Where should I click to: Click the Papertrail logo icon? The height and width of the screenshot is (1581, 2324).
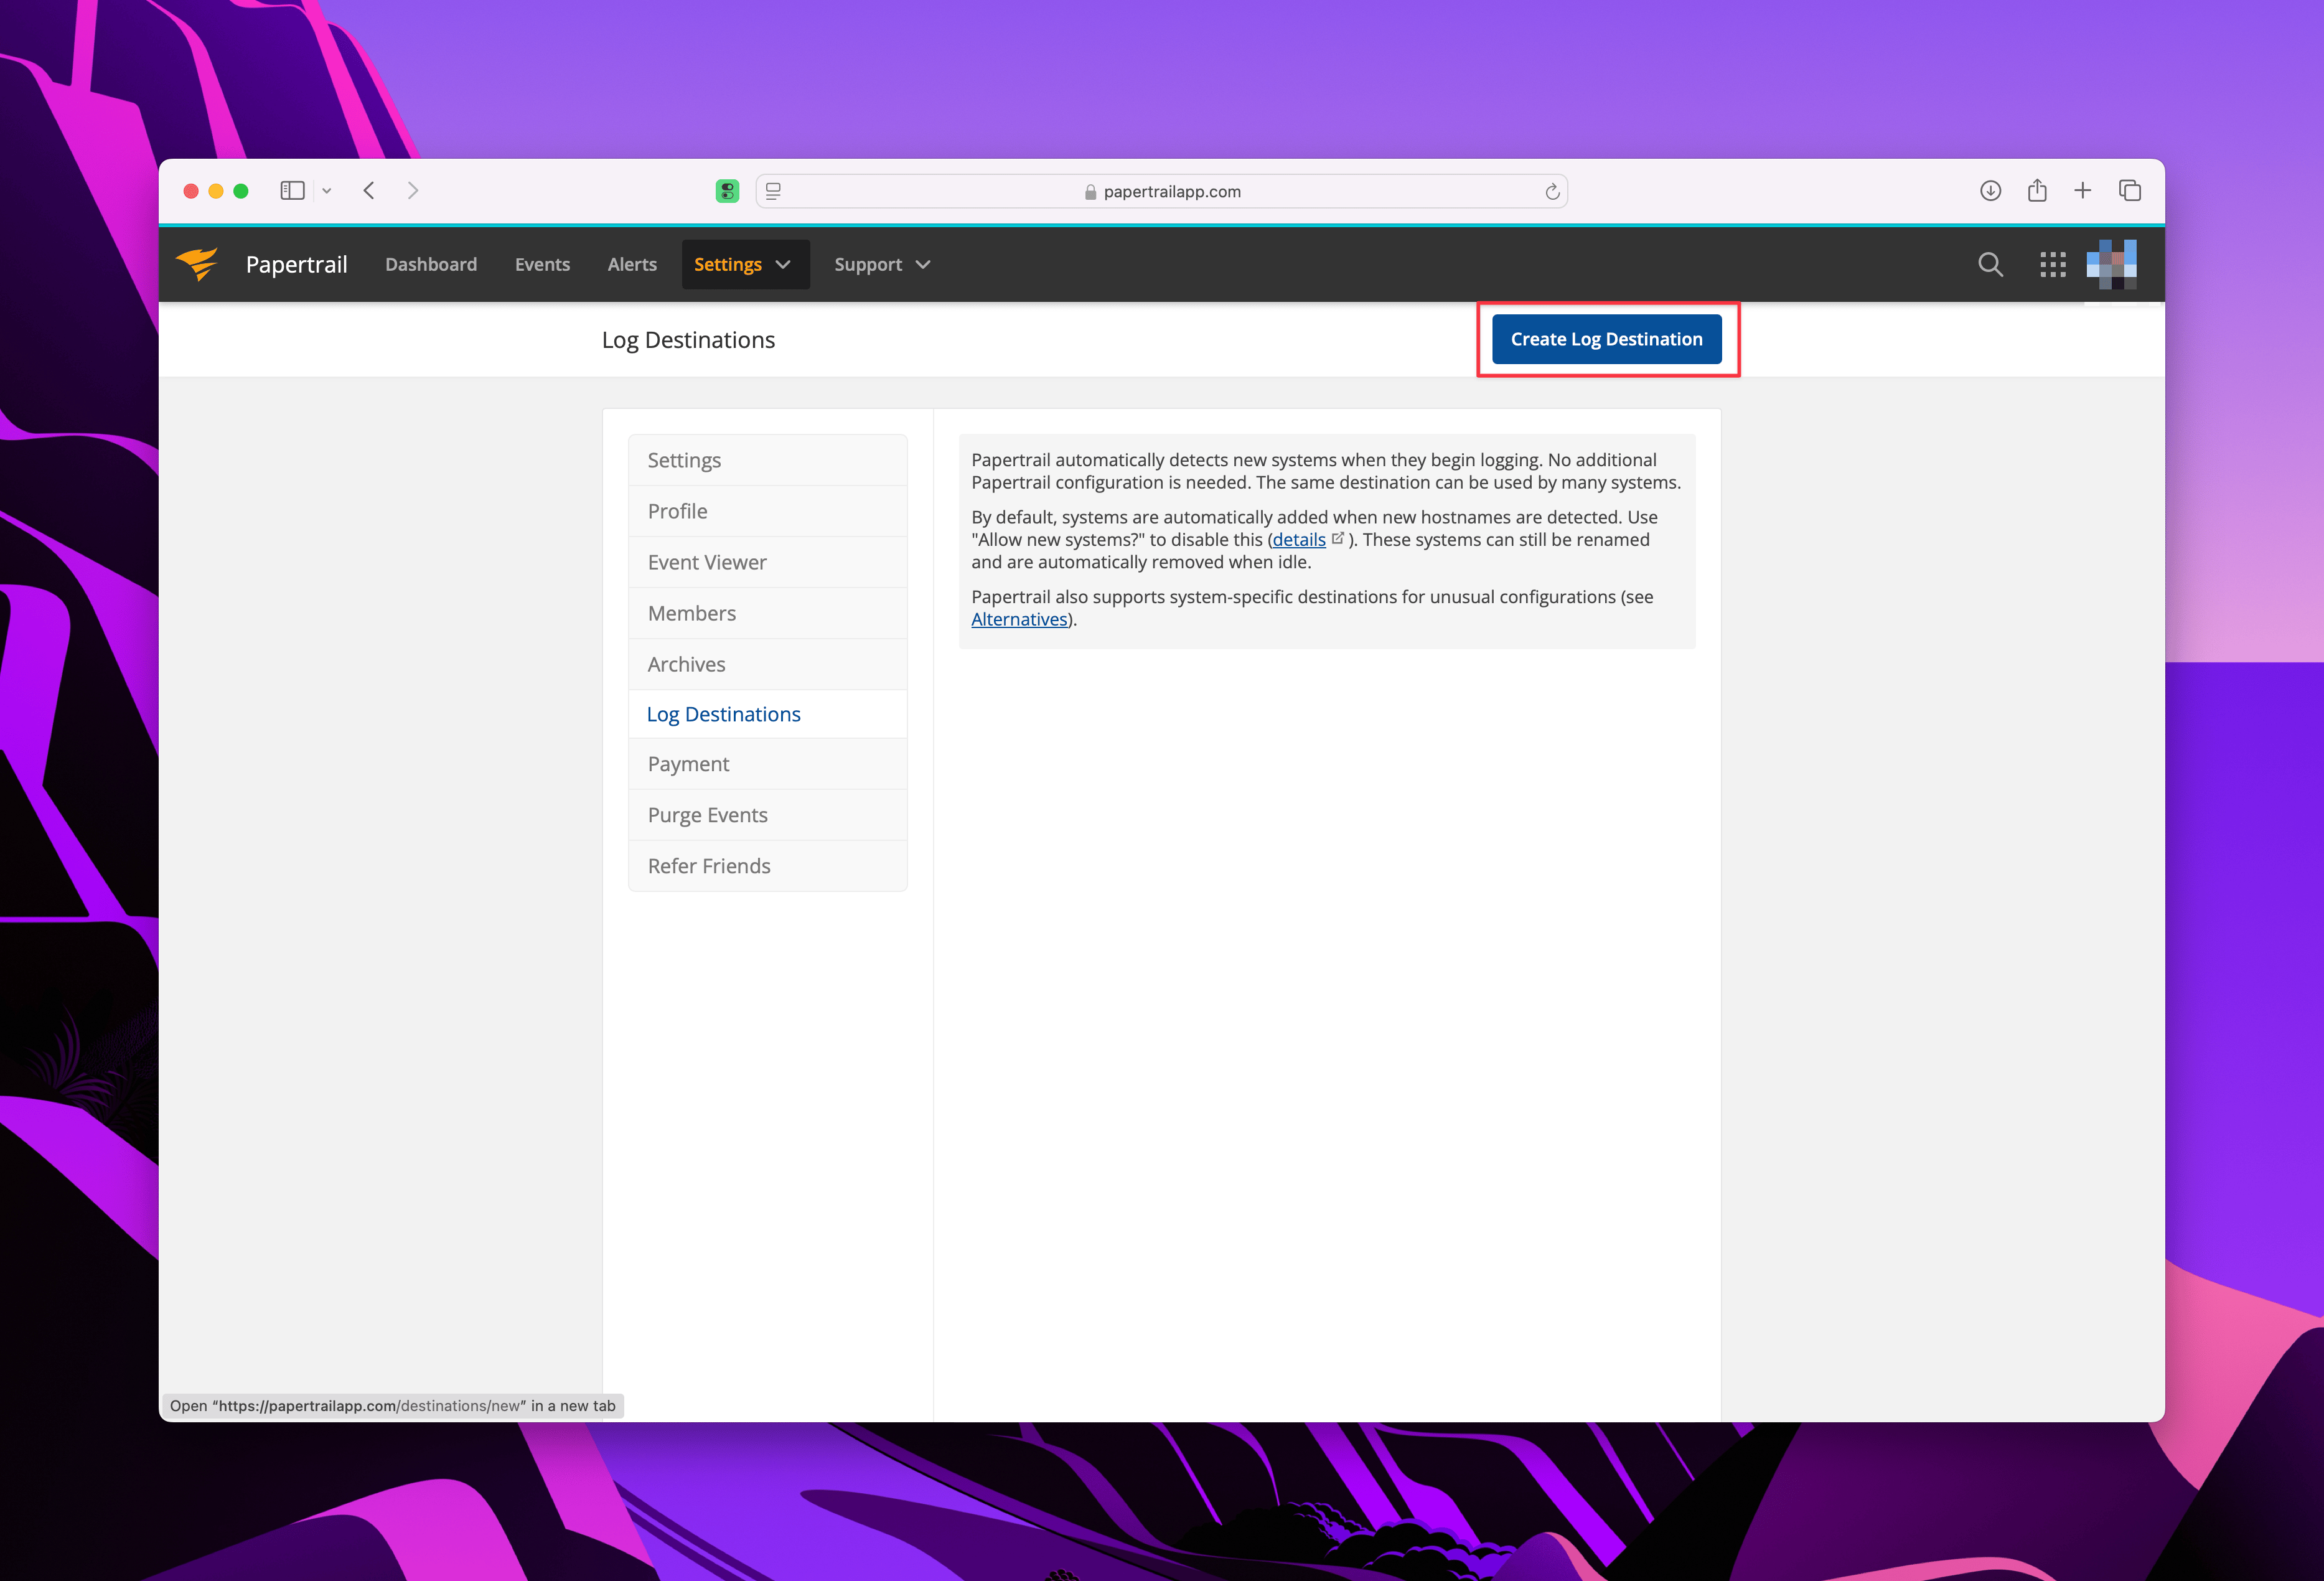[x=198, y=264]
